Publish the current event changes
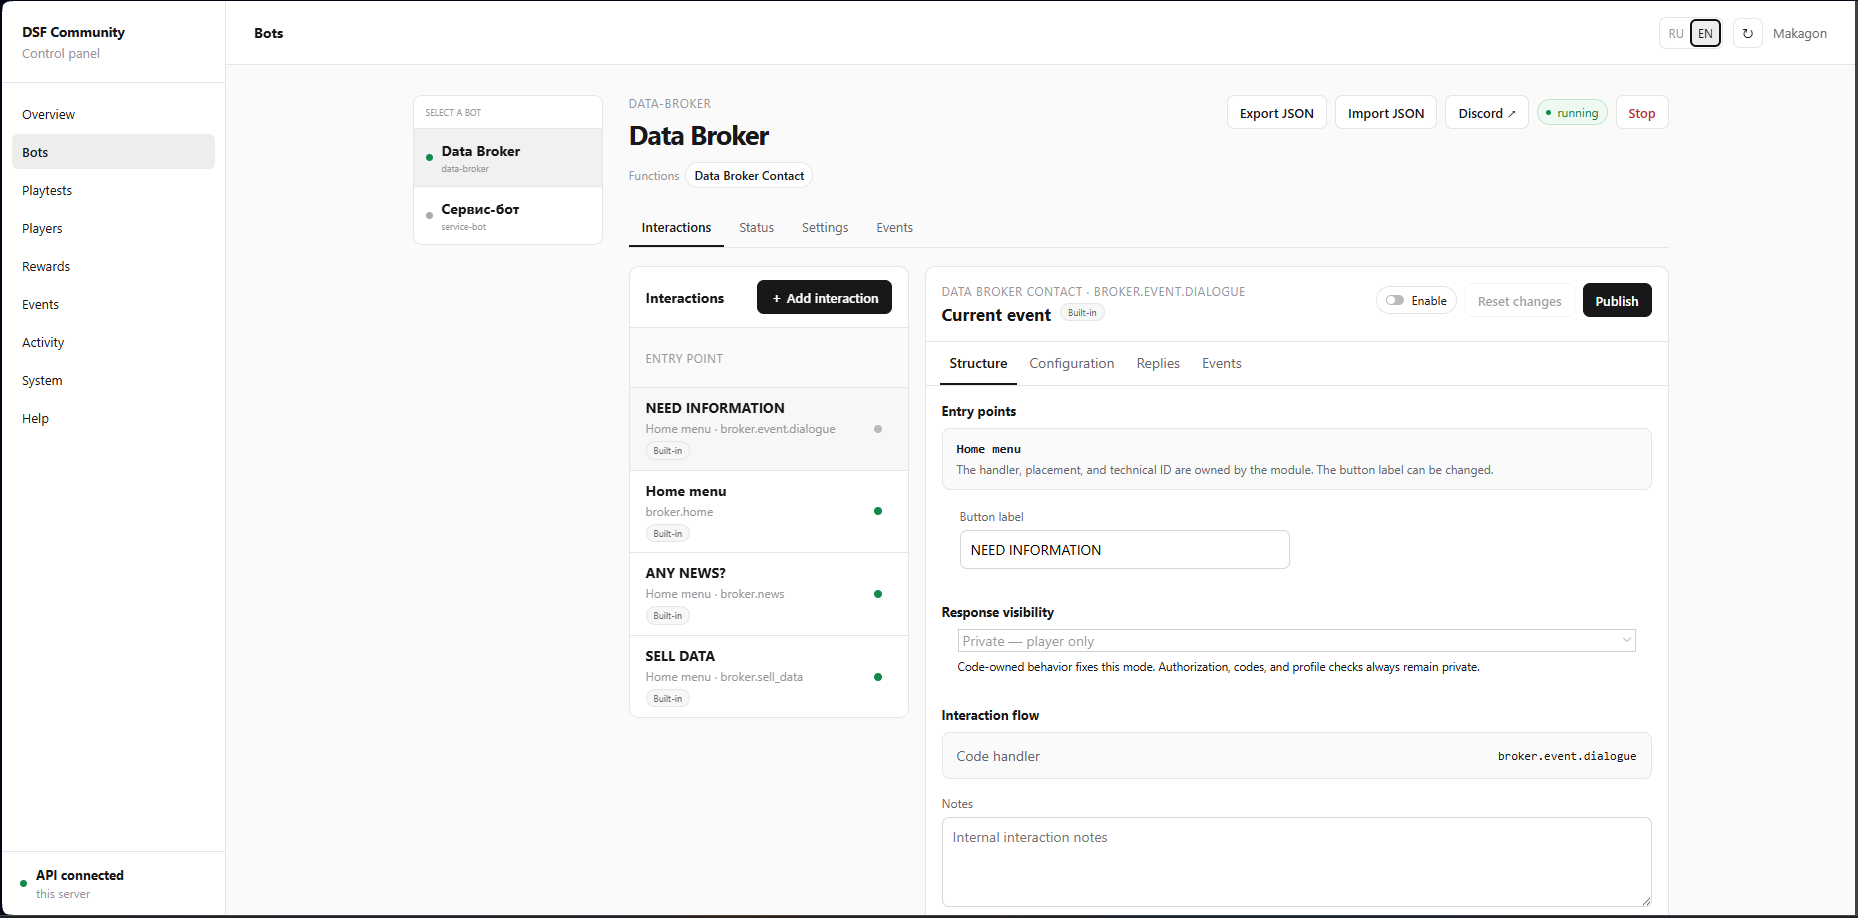1858x918 pixels. [1616, 300]
